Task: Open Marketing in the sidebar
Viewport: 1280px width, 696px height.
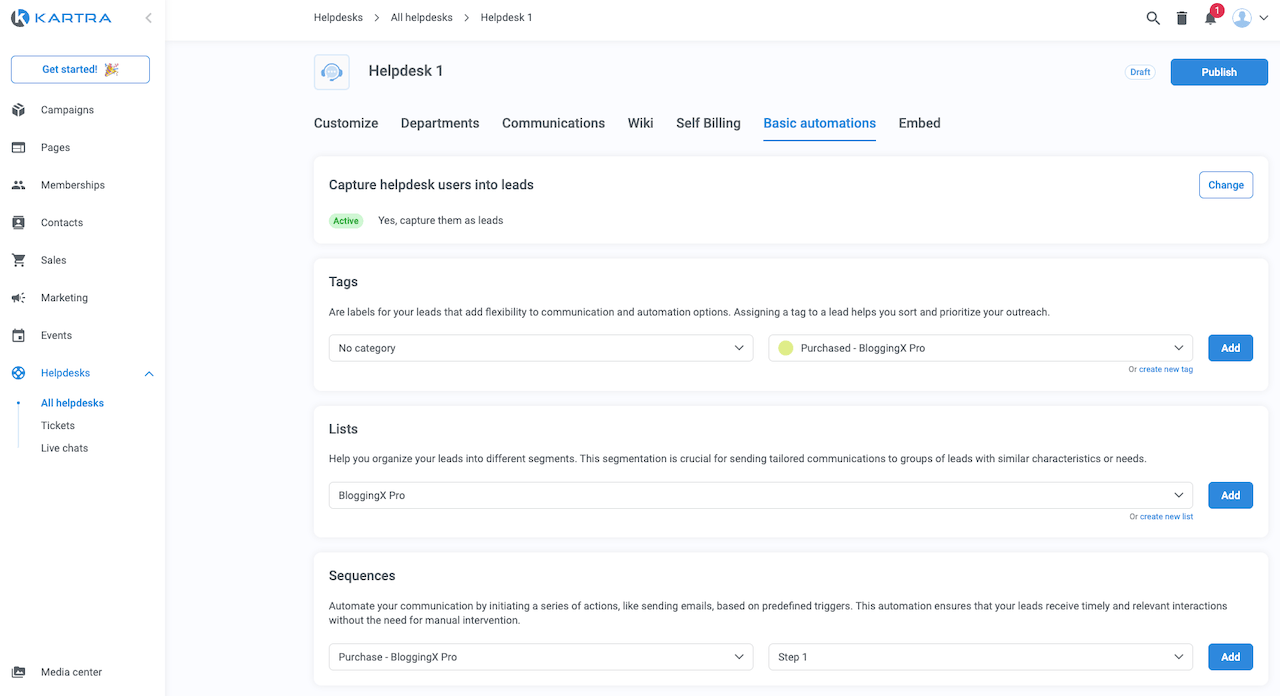Action: click(x=64, y=298)
